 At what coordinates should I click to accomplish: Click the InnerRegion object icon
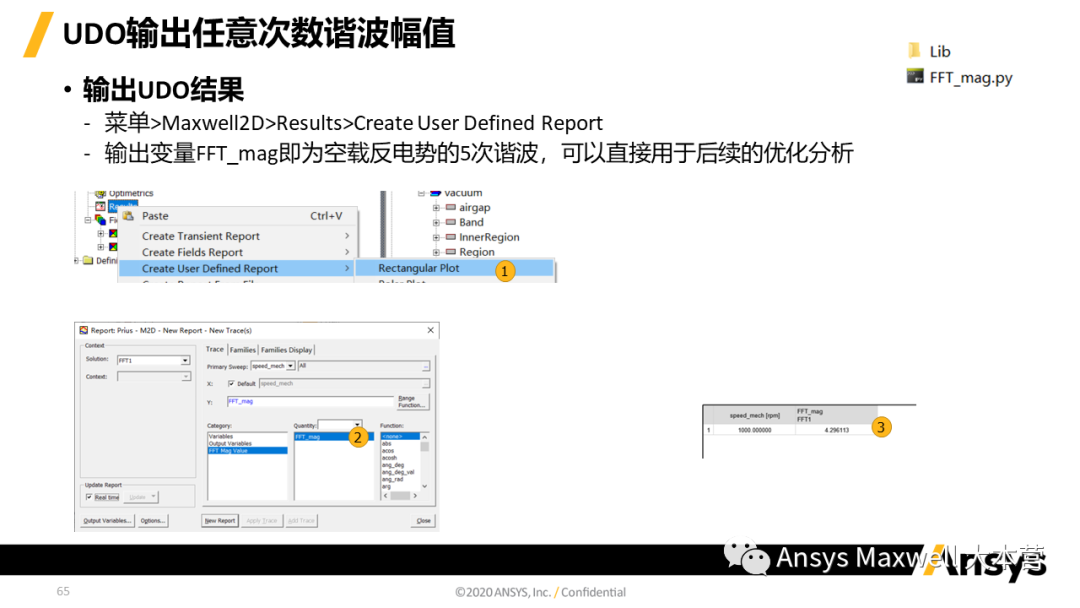coord(450,237)
